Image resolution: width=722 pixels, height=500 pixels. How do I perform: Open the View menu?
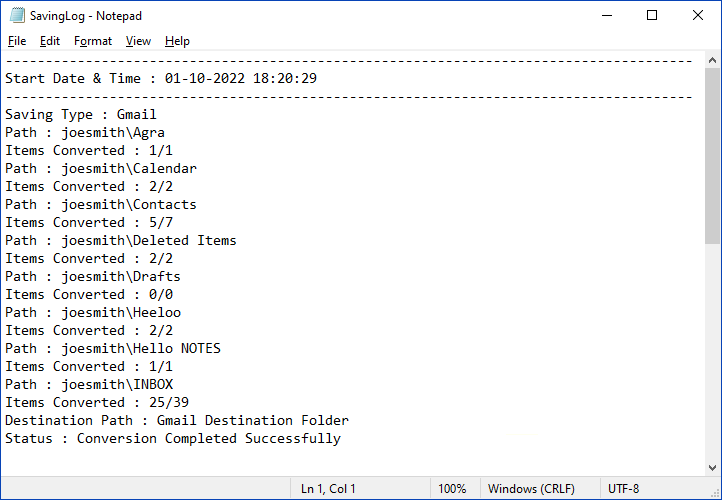tap(138, 41)
